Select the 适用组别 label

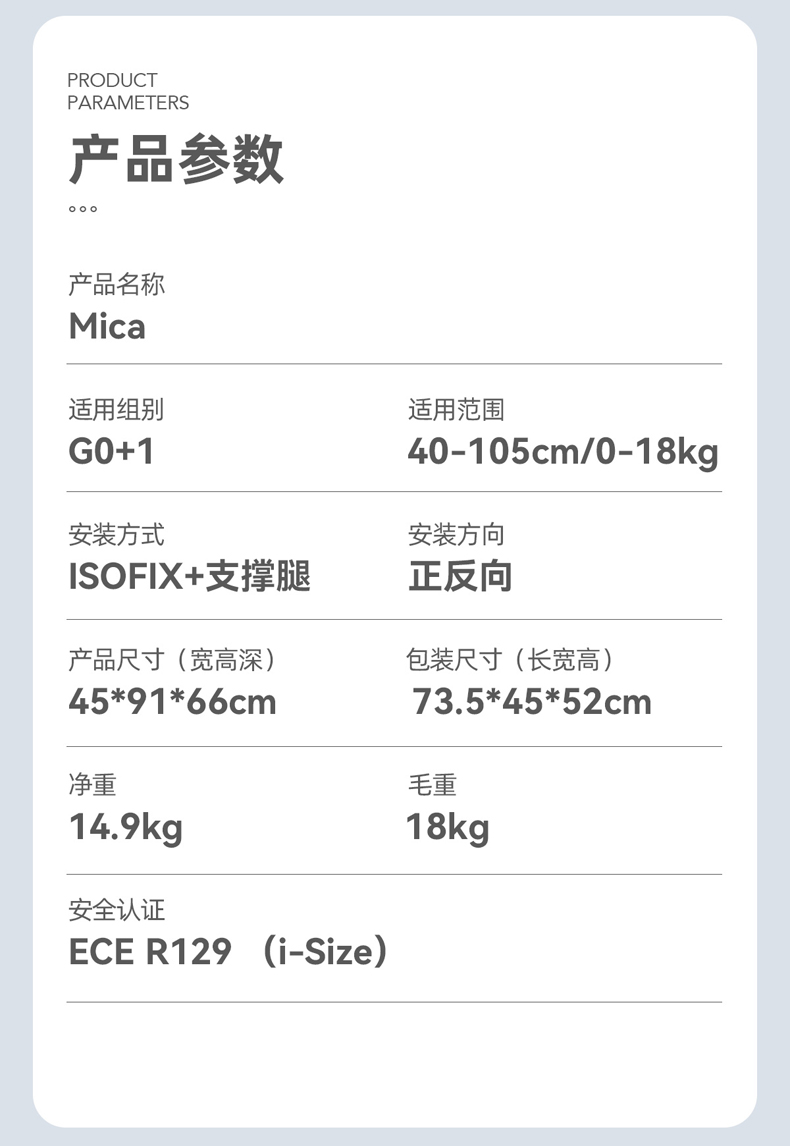point(116,409)
